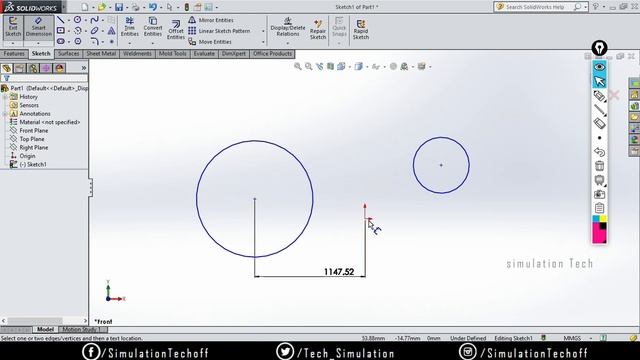Select the Corner Rectangle tool

tap(60, 31)
